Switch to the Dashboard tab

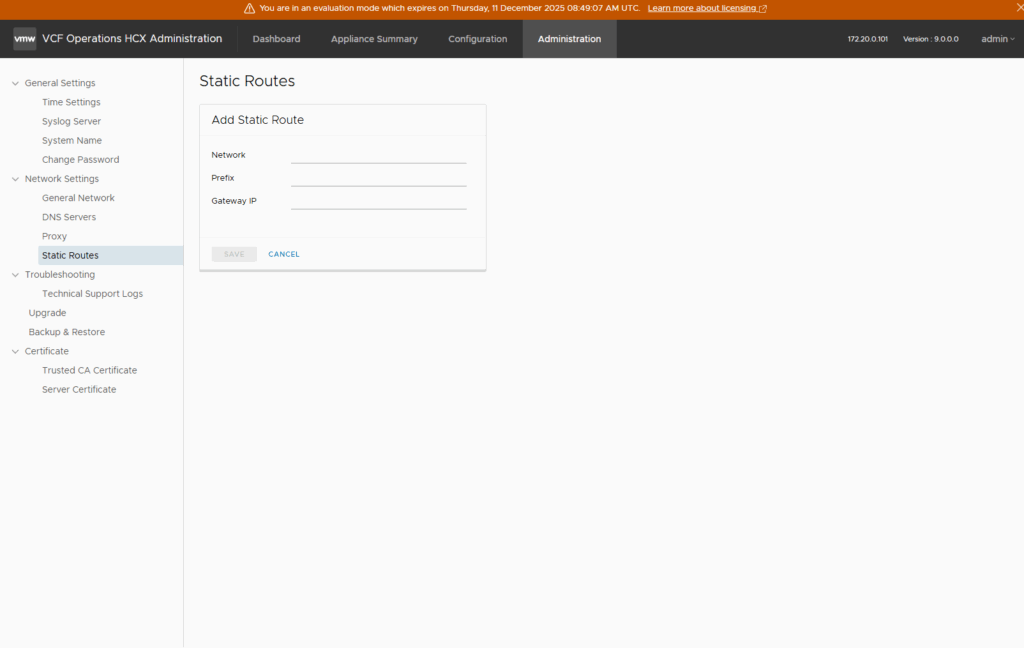pyautogui.click(x=276, y=39)
